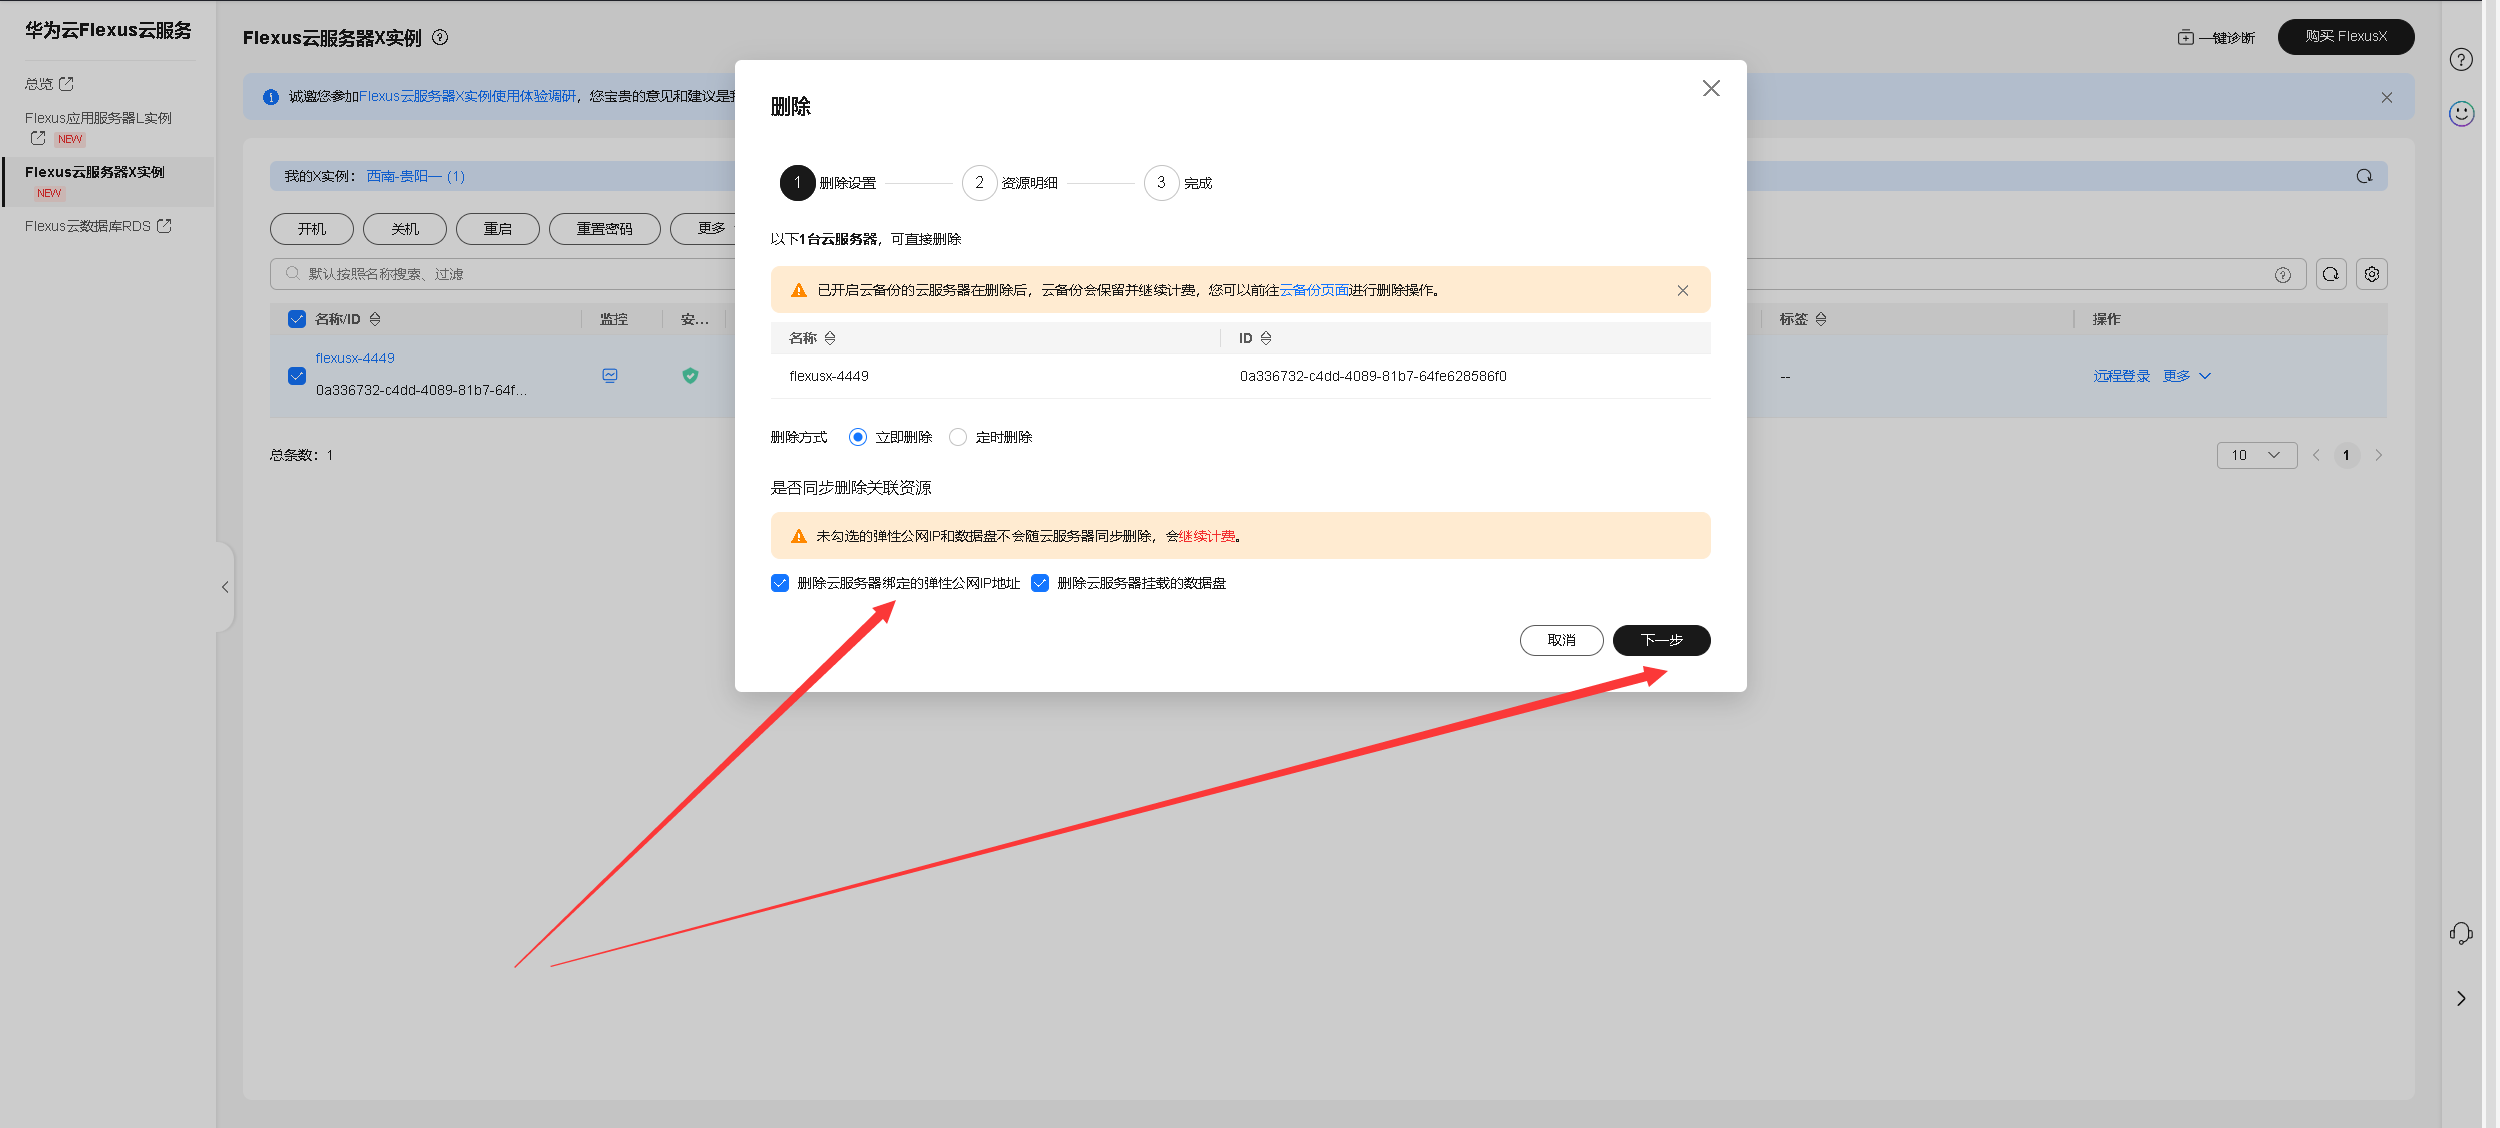Toggle the select-all checkbox in table header
The width and height of the screenshot is (2500, 1128).
[x=297, y=319]
